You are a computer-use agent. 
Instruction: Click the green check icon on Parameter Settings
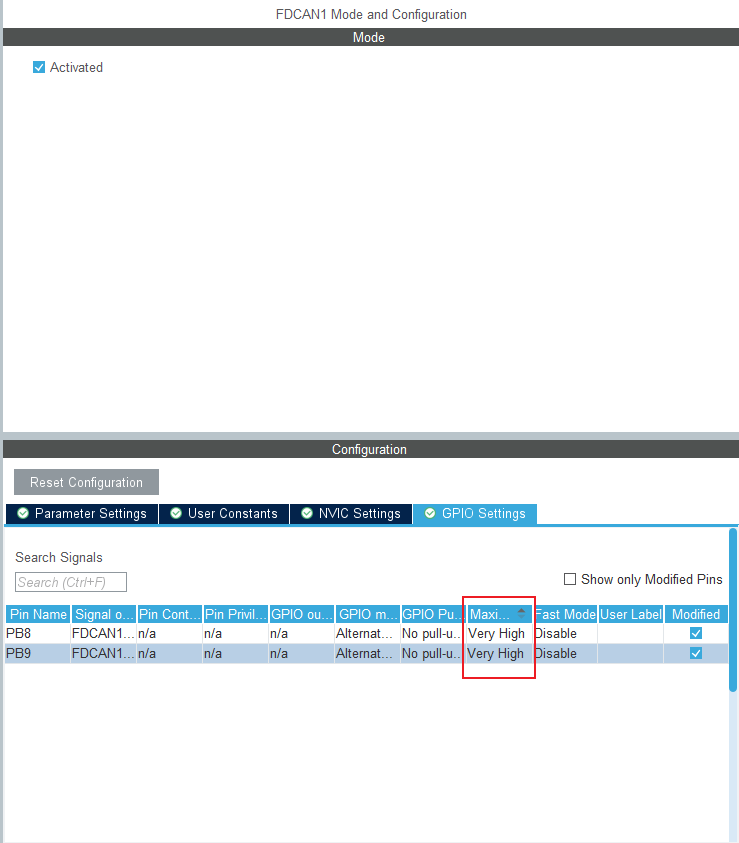(23, 513)
